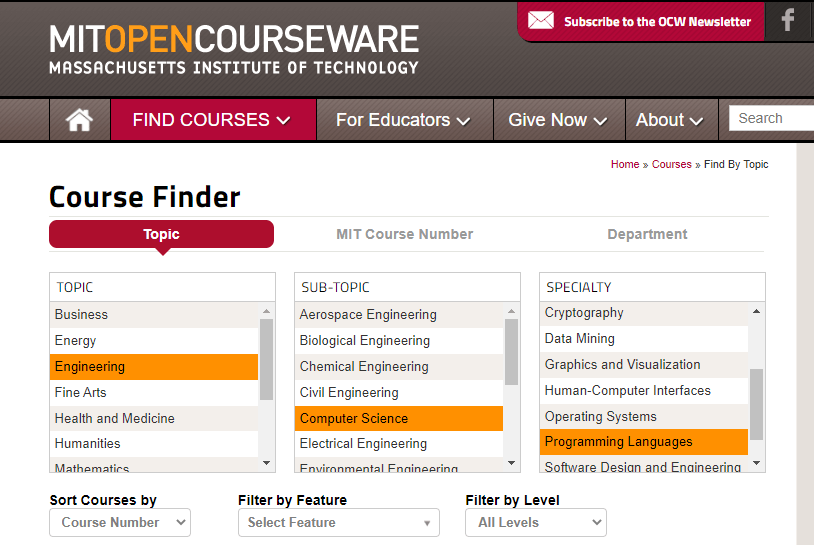Select the Topic tab
Viewport: 814px width, 545px height.
(161, 234)
